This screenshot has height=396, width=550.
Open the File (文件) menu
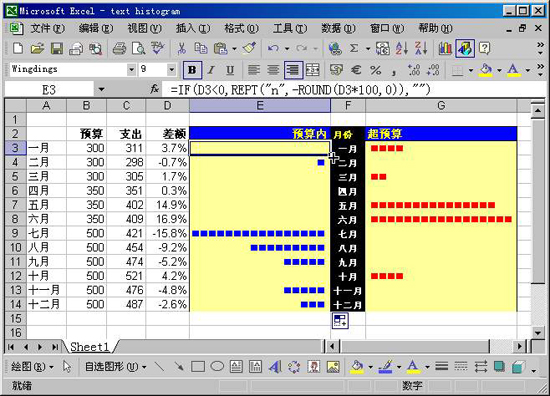(x=47, y=28)
